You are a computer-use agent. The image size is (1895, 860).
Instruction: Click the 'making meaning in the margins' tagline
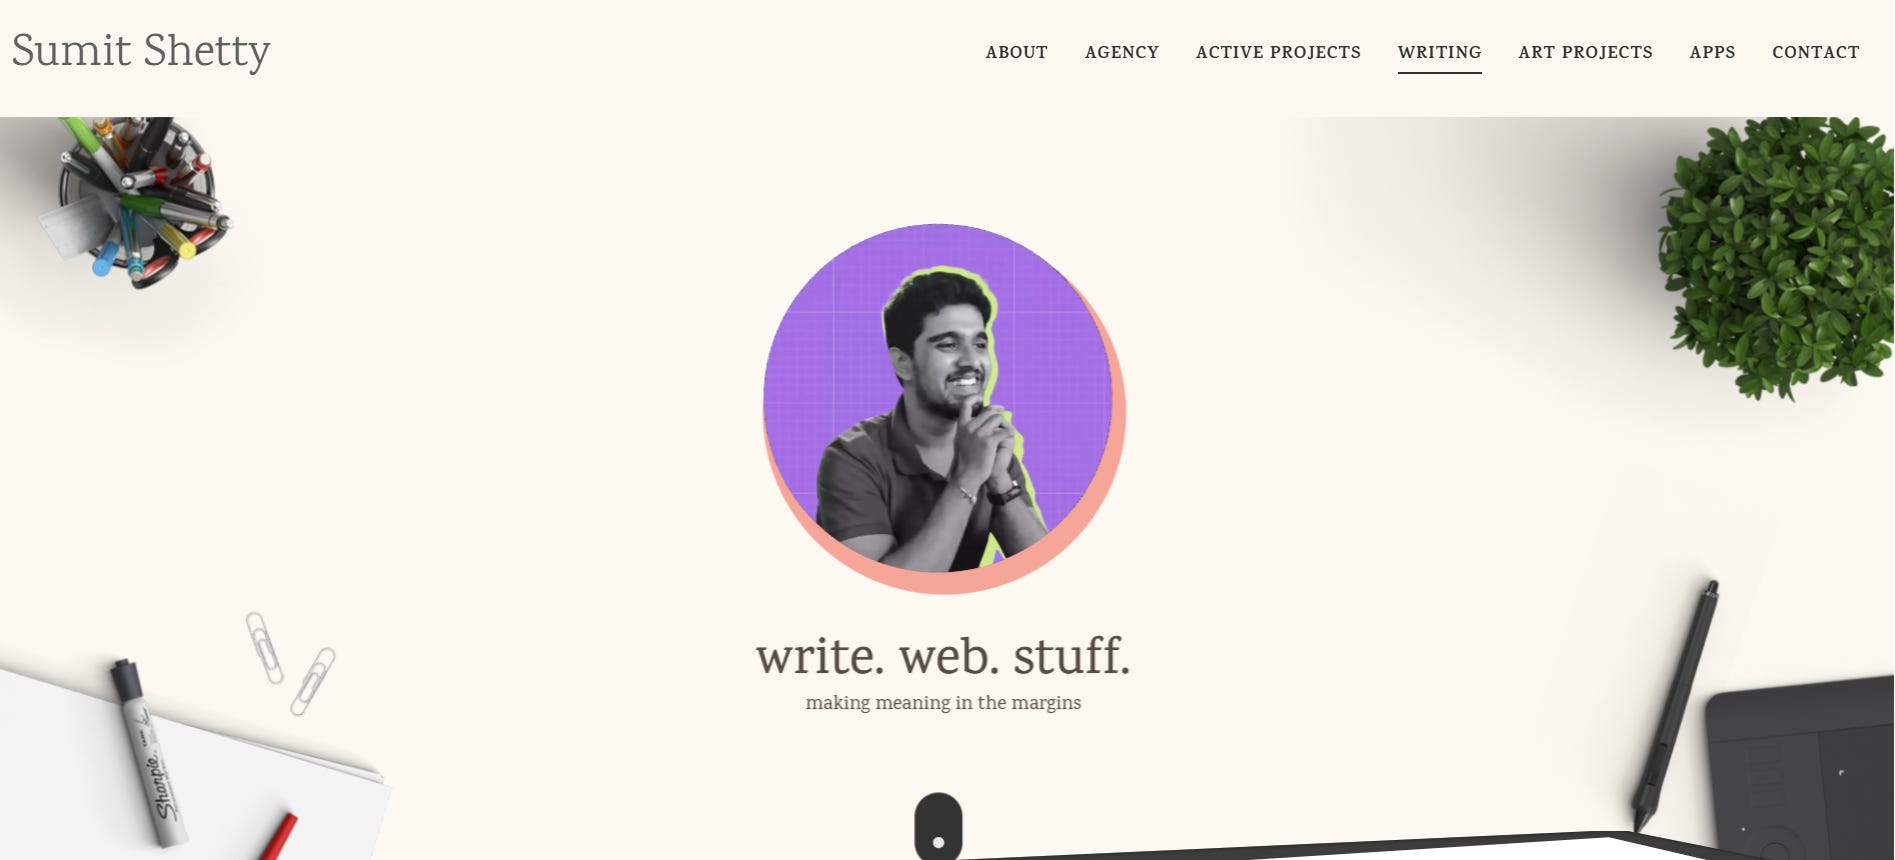point(943,703)
